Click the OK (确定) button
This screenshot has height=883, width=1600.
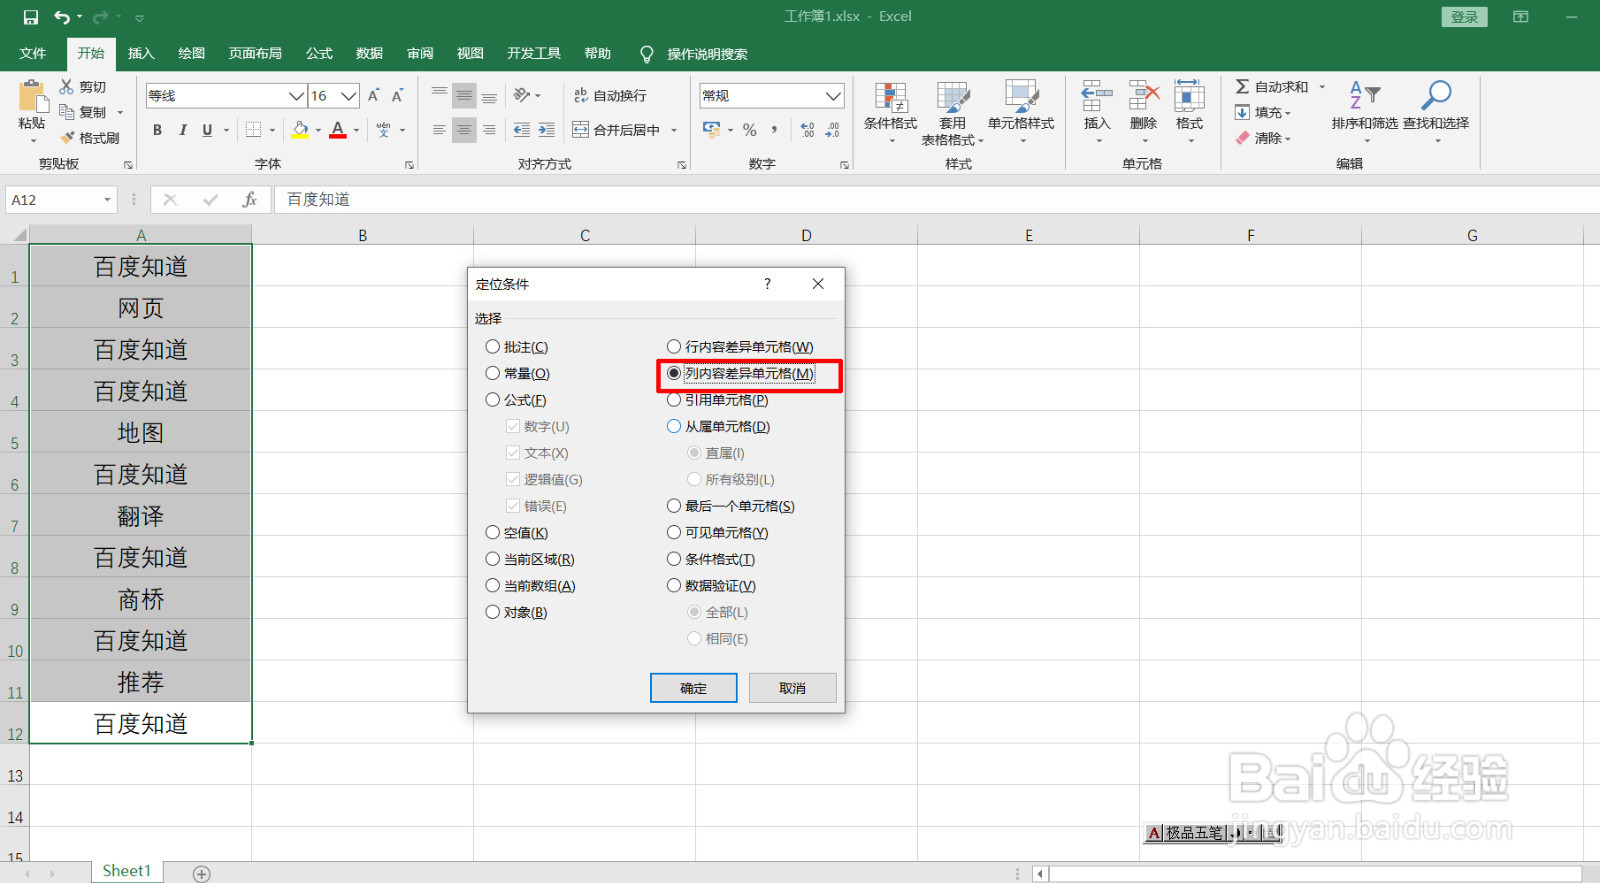(x=693, y=688)
